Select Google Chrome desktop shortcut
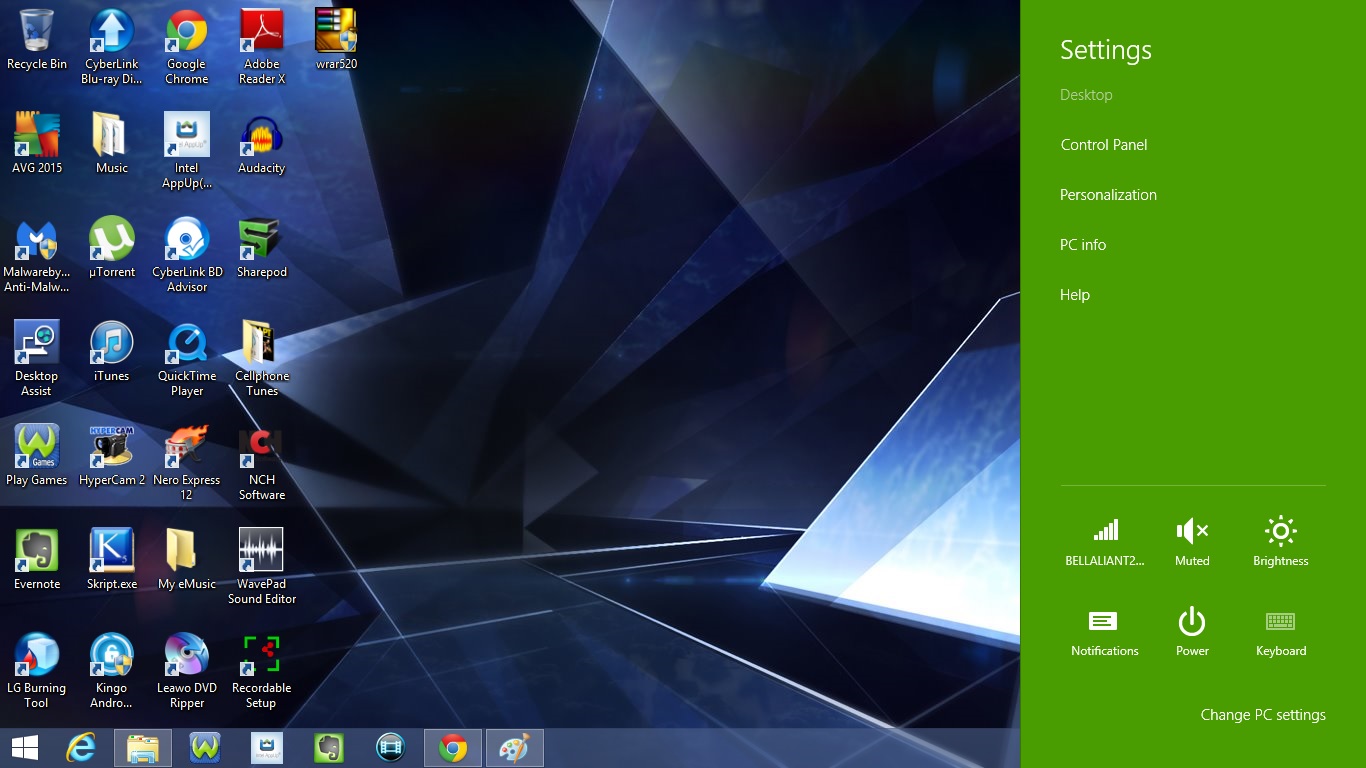1366x768 pixels. coord(187,47)
